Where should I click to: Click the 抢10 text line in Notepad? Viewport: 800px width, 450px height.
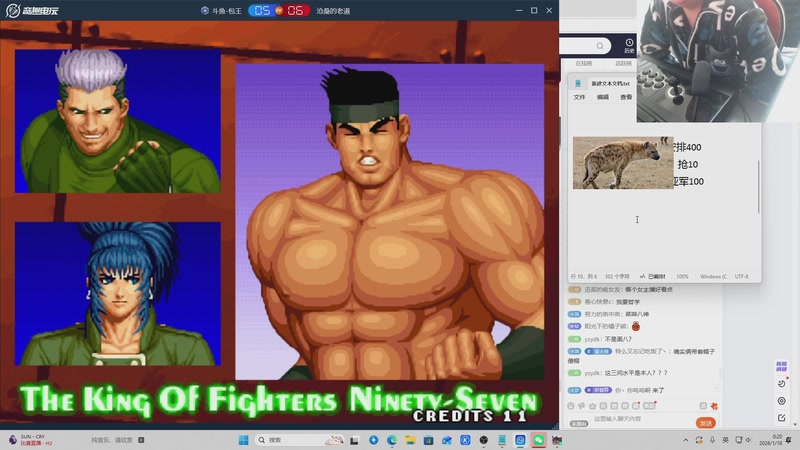(688, 164)
